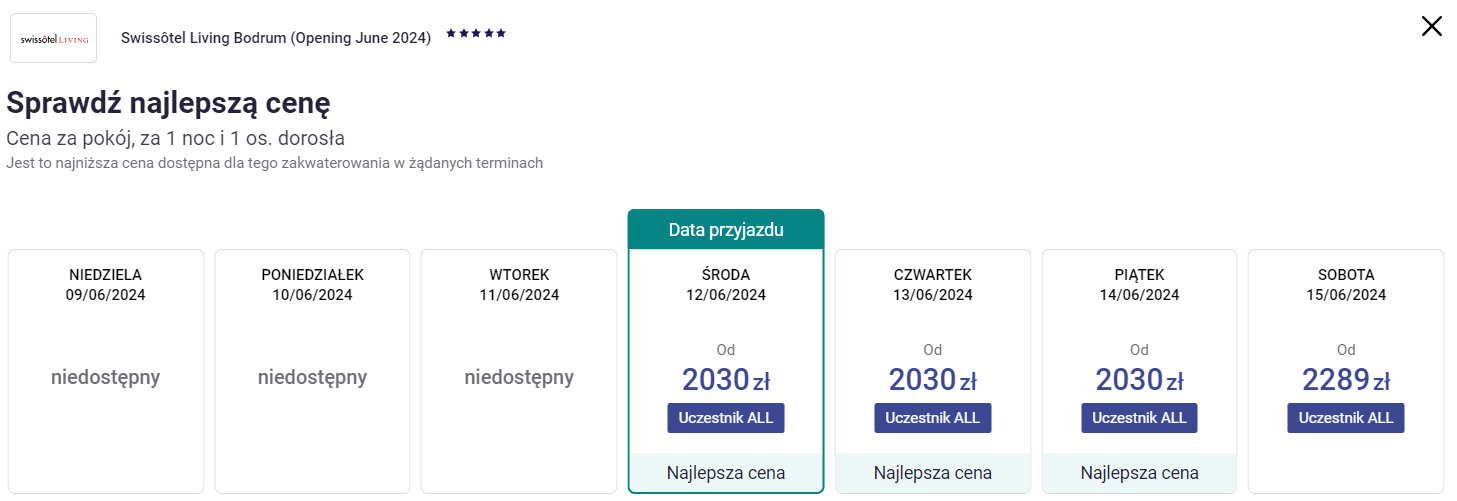Click the five-star hotel rating icons

click(476, 34)
